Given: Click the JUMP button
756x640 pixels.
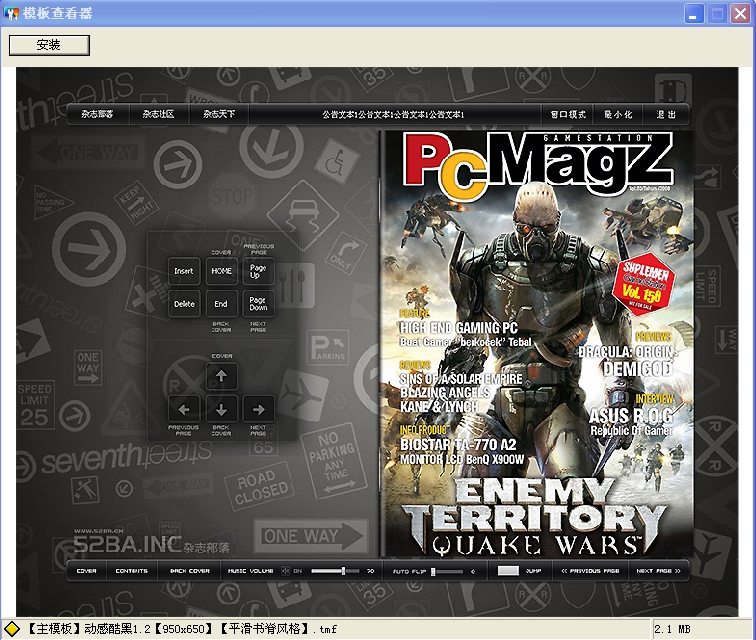Looking at the screenshot, I should coord(533,571).
